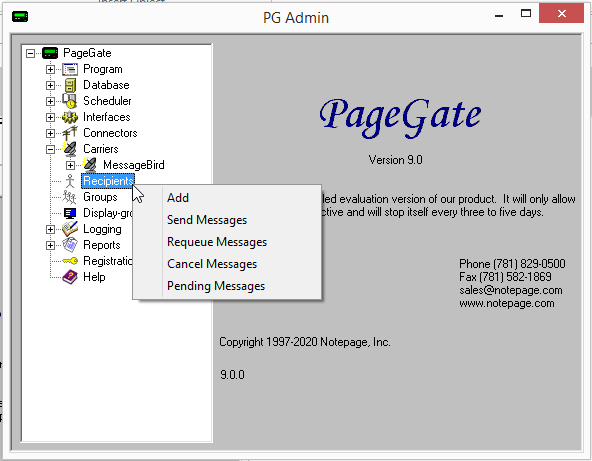
Task: Close the PG Admin window
Action: pyautogui.click(x=561, y=14)
